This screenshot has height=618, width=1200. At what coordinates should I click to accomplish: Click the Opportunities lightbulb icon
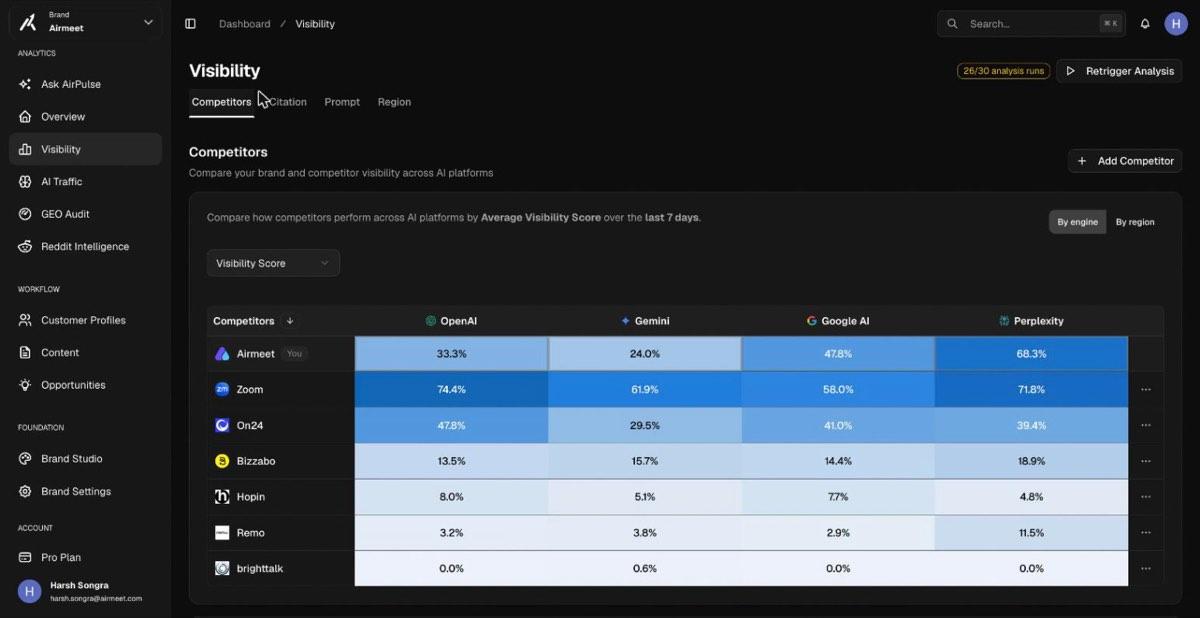pos(25,385)
